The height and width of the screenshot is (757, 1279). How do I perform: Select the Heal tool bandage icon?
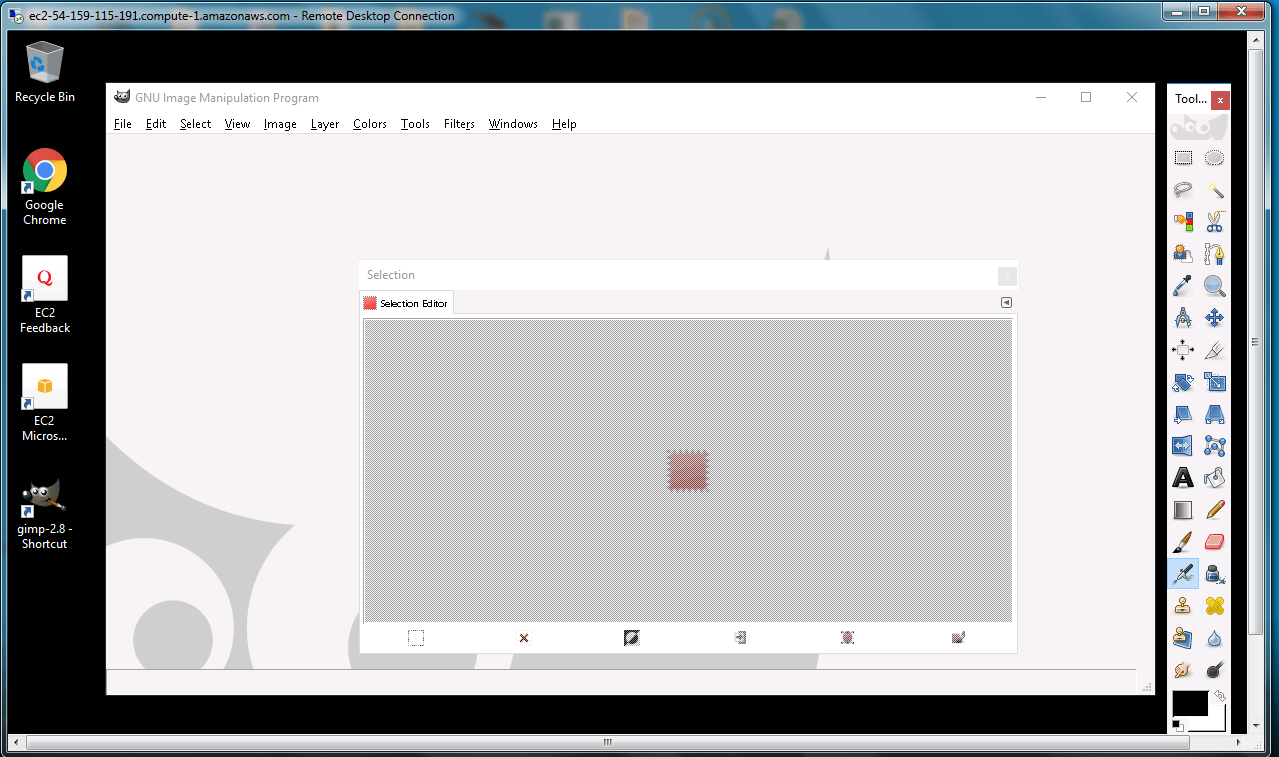[1215, 605]
